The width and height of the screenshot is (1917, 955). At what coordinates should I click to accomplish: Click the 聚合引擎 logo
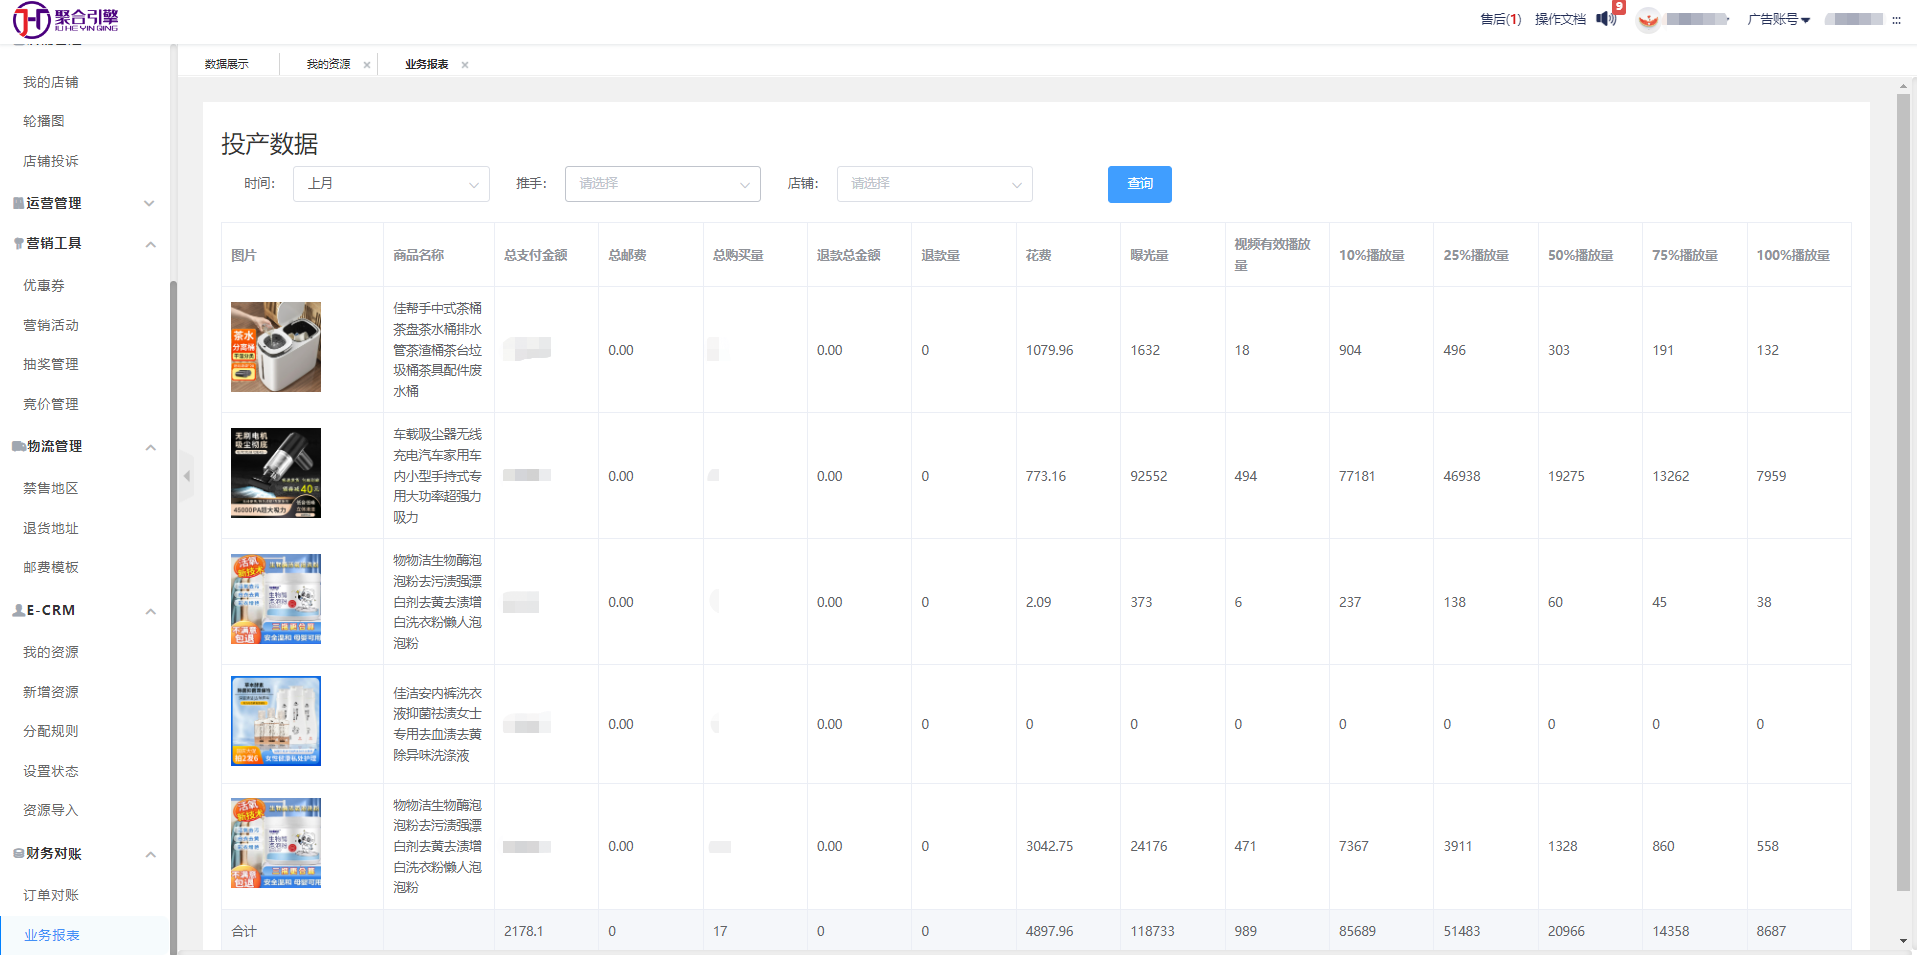point(66,19)
